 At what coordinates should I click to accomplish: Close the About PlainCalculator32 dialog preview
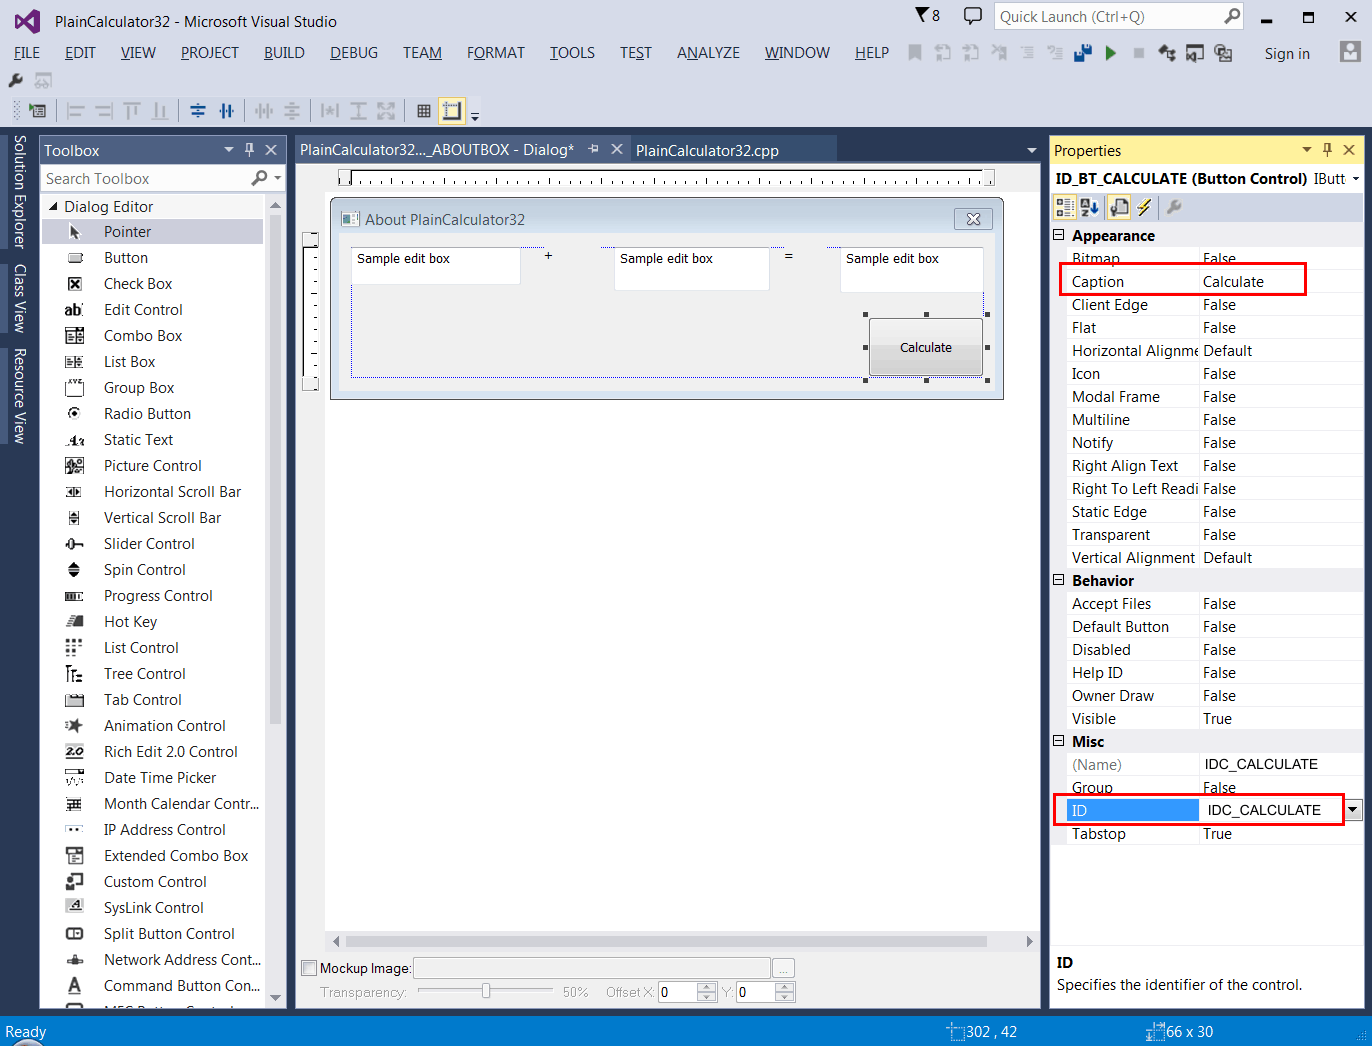(x=973, y=219)
